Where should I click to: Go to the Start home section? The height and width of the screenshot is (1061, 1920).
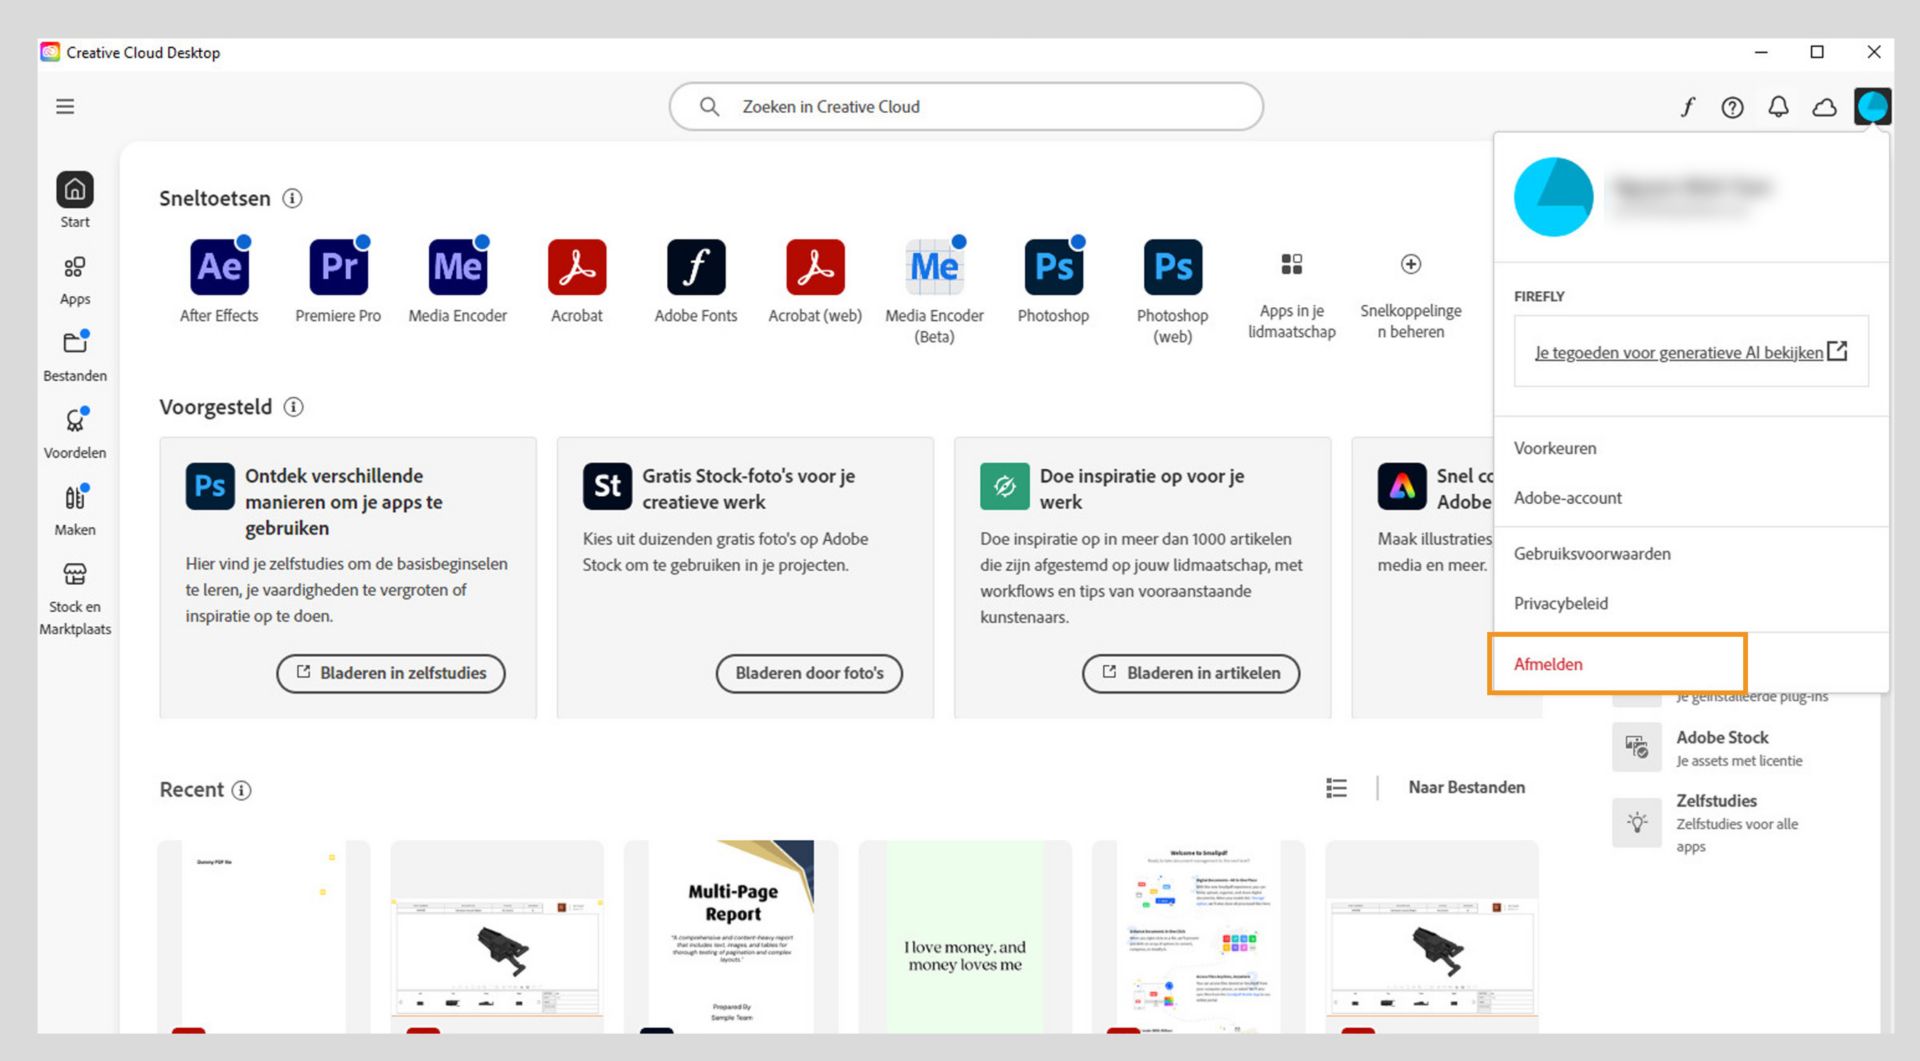(x=75, y=200)
